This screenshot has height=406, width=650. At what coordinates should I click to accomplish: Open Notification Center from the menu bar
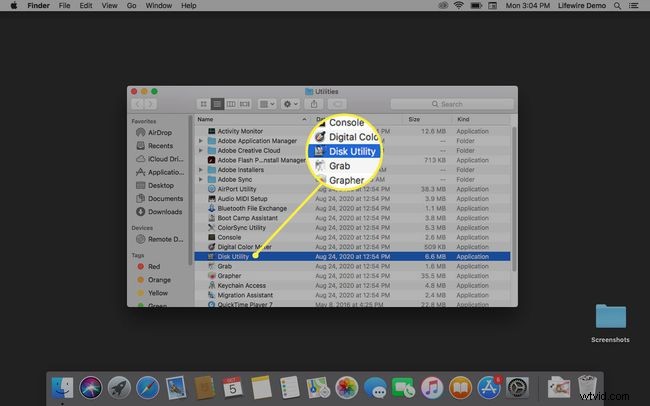634,5
